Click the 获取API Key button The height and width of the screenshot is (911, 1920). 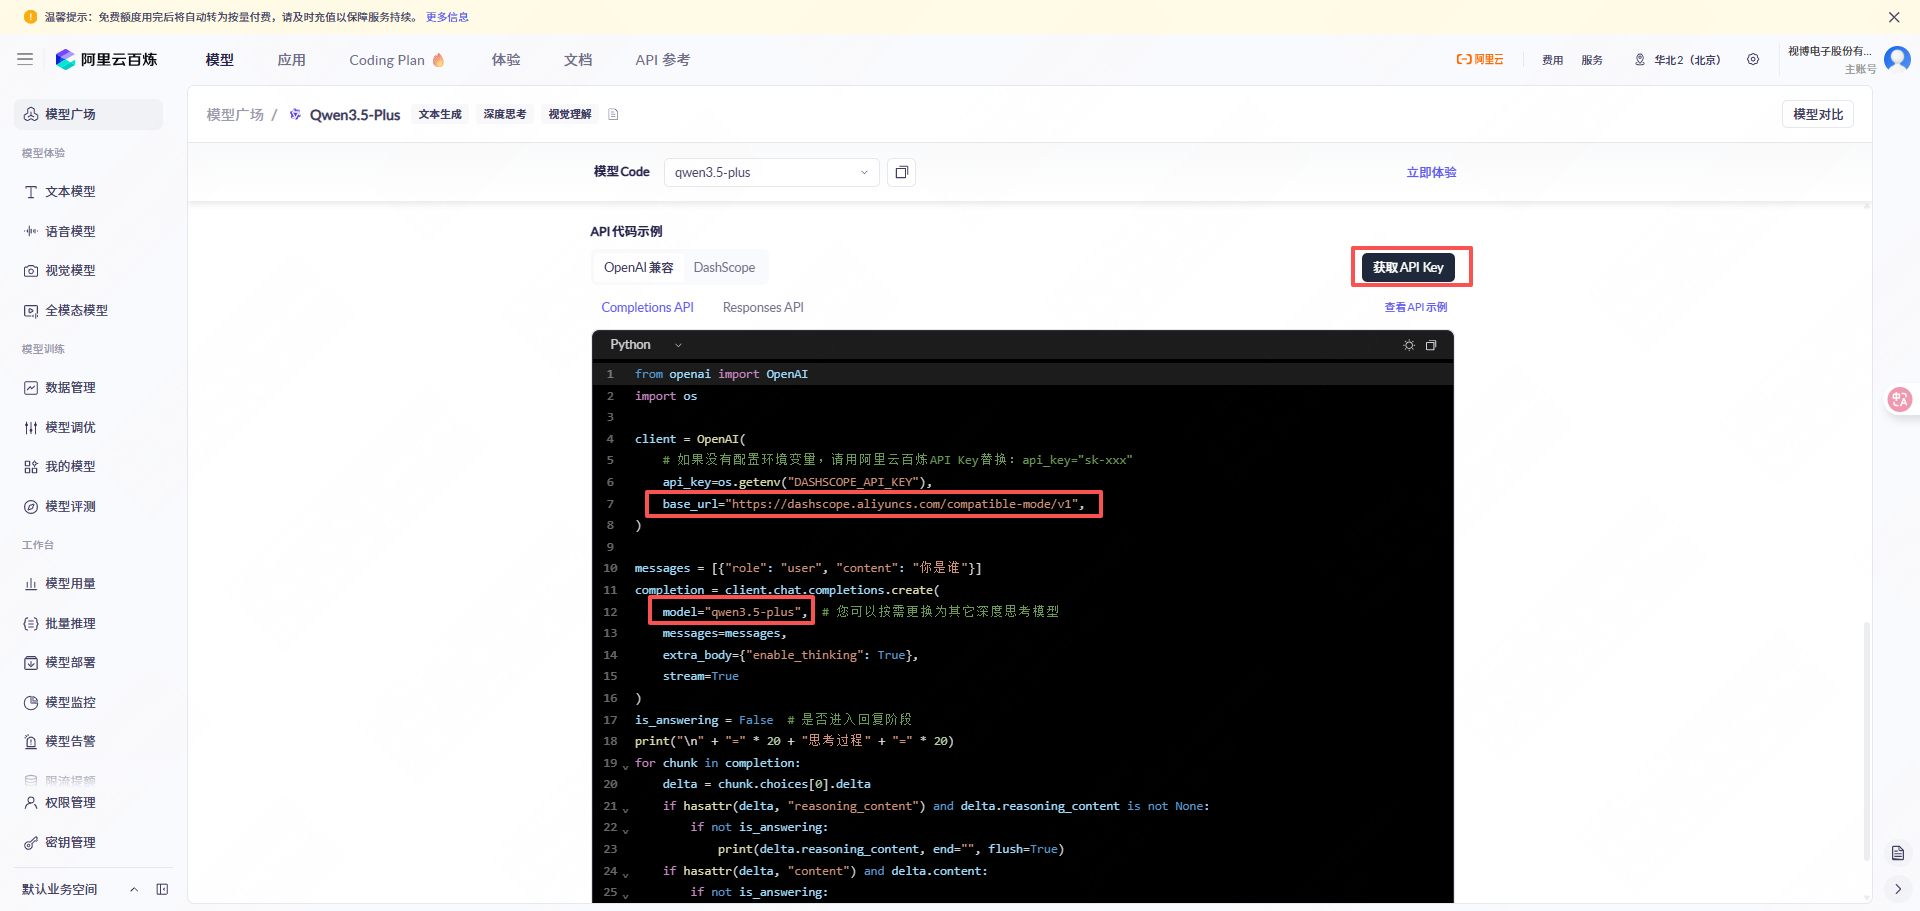[1408, 267]
